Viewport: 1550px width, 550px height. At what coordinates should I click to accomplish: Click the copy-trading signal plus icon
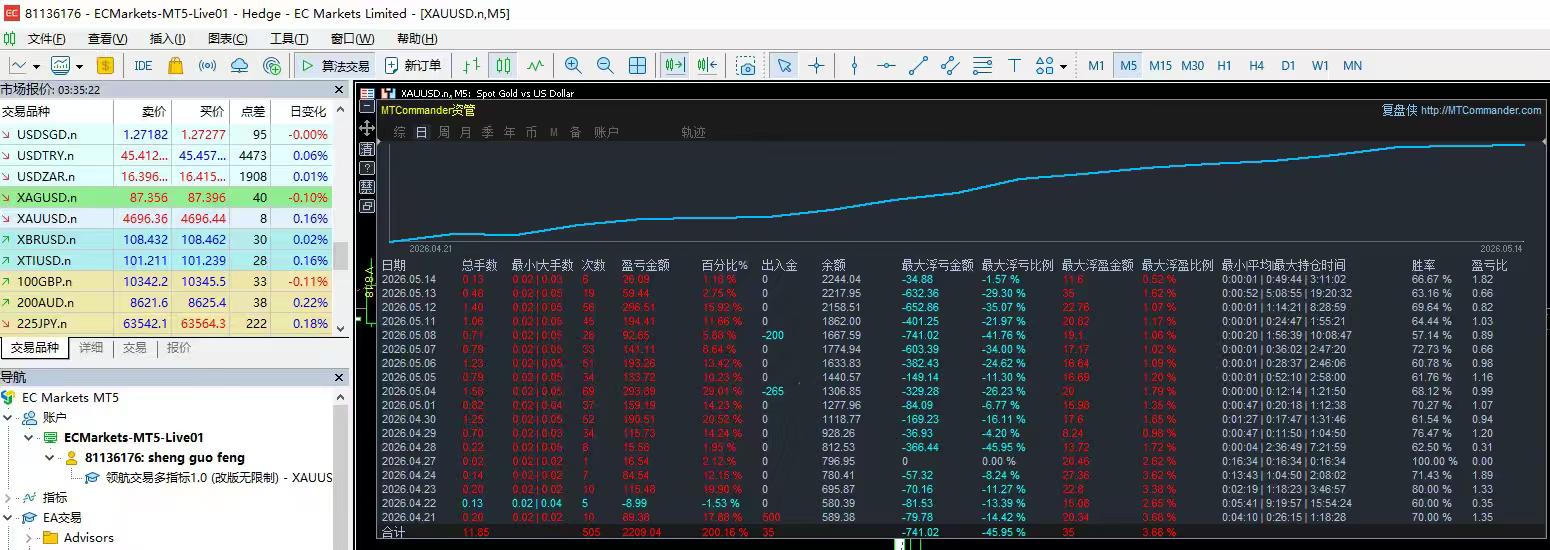click(x=271, y=66)
